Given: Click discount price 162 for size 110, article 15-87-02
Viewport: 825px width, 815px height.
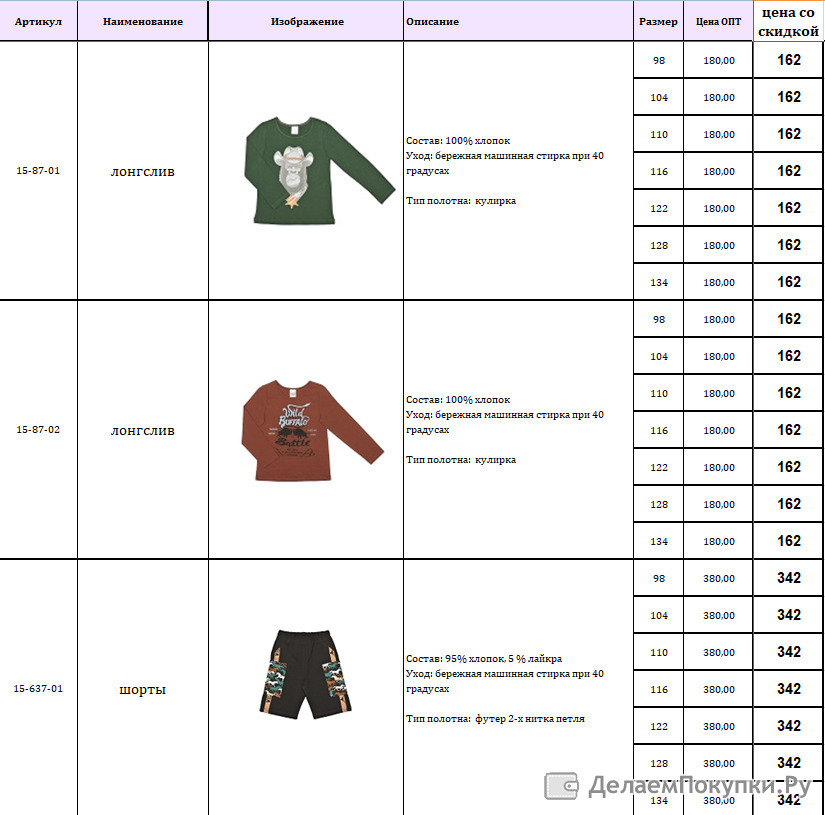Looking at the screenshot, I should tap(788, 393).
